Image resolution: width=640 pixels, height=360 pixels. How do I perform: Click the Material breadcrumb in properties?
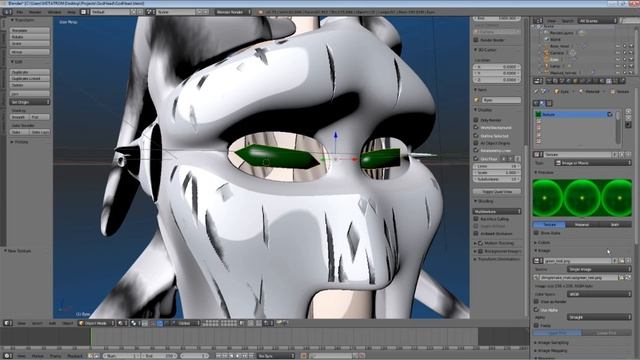tap(590, 91)
